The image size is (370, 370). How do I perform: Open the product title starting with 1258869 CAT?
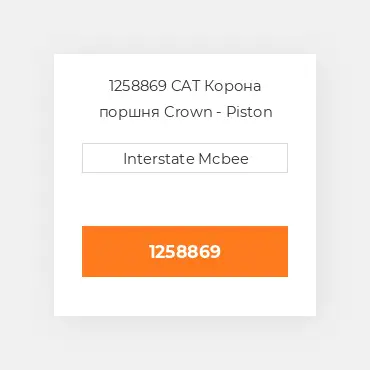tap(185, 99)
